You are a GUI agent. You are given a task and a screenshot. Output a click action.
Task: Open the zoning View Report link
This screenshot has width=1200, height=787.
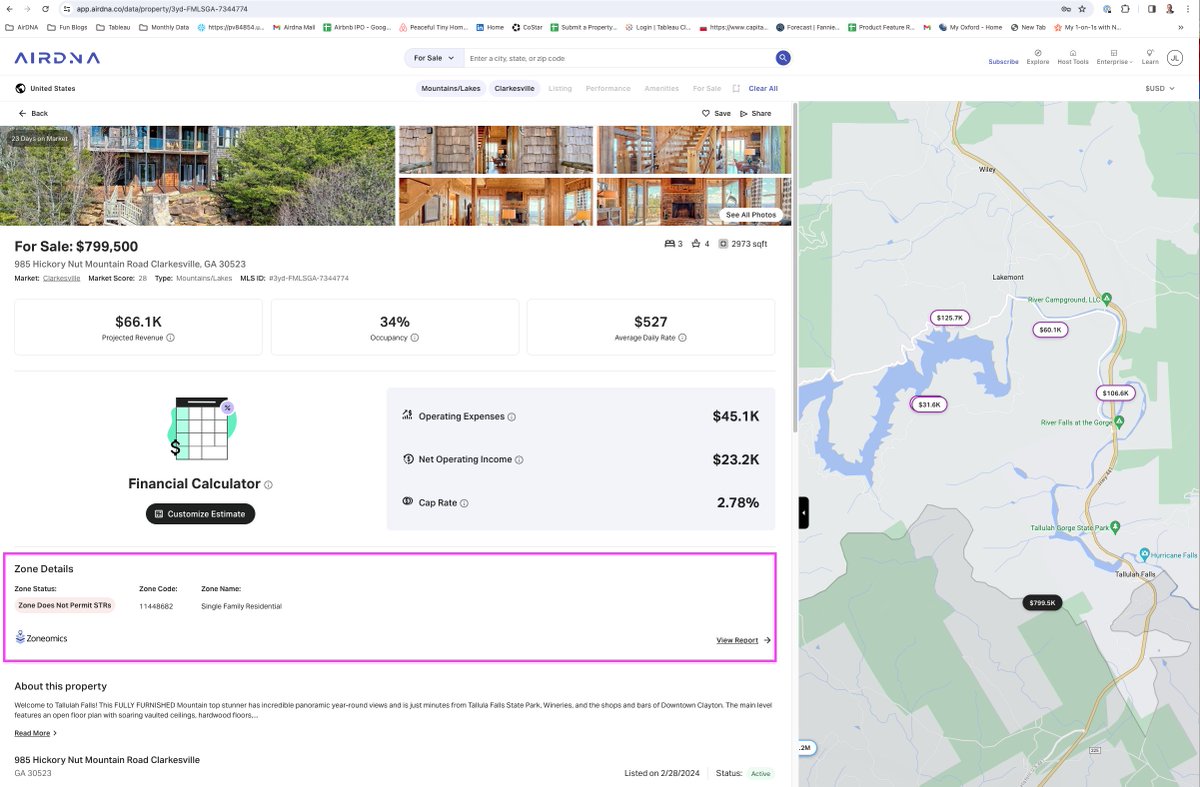[x=743, y=640]
